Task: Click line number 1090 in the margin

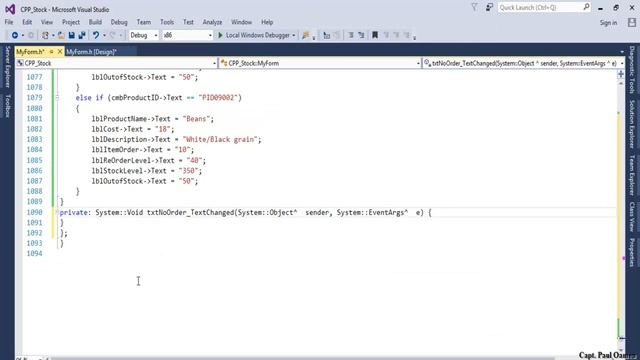Action: pyautogui.click(x=34, y=212)
